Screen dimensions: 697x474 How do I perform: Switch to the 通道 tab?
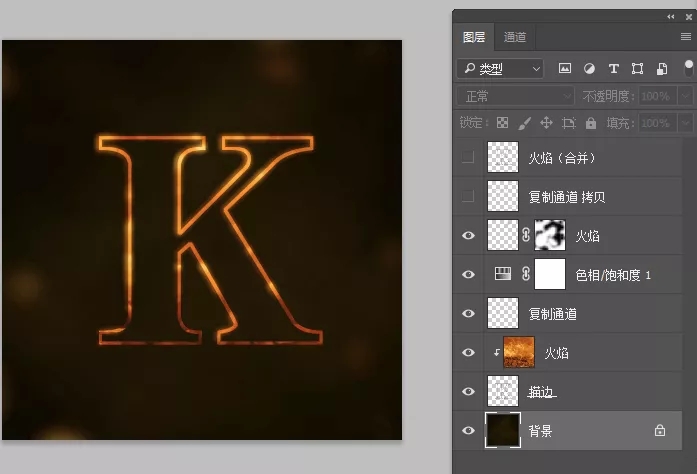515,37
